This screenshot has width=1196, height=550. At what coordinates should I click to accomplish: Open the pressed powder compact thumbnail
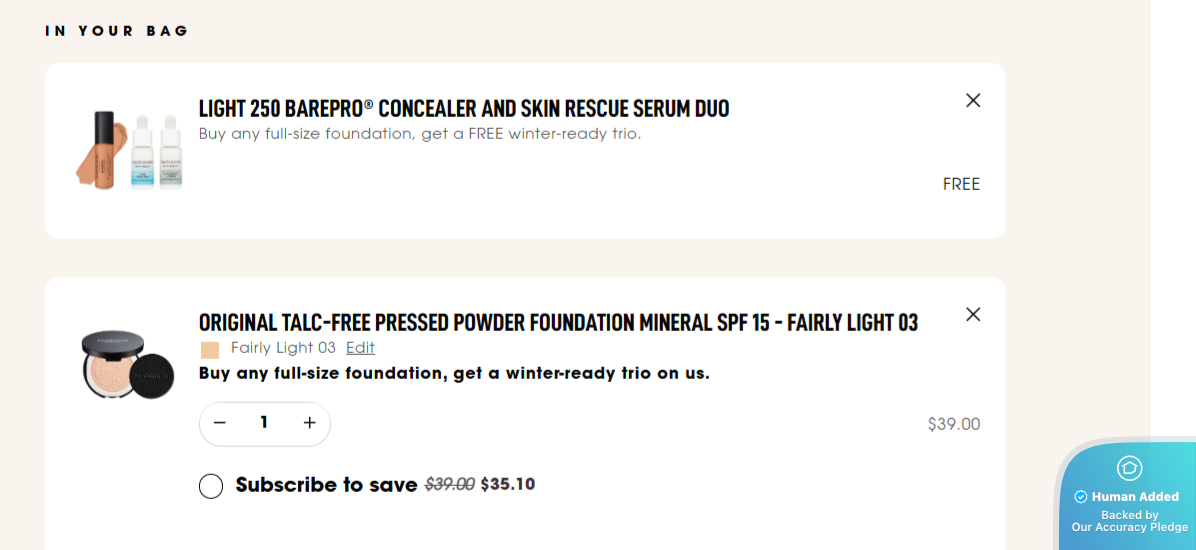point(128,366)
